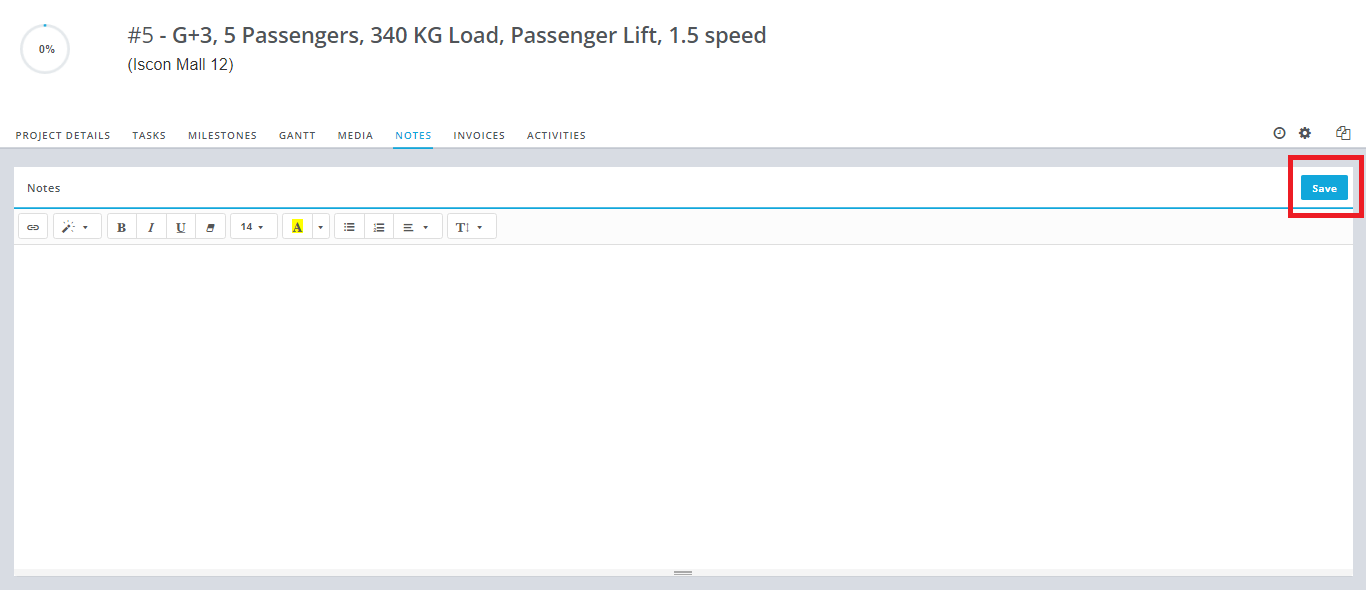
Task: Click the '(Iscon Mall 12)' client text
Action: tap(180, 65)
